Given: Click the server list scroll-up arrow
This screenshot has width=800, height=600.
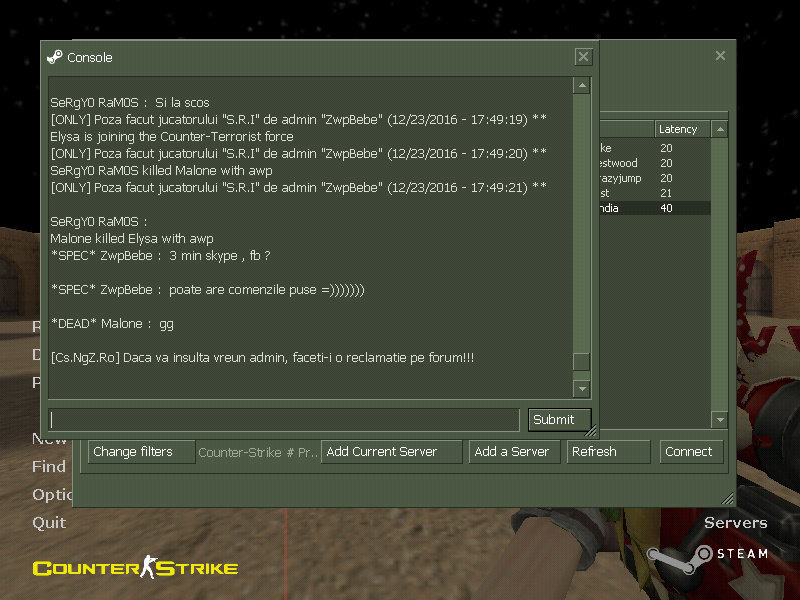Looking at the screenshot, I should point(719,129).
